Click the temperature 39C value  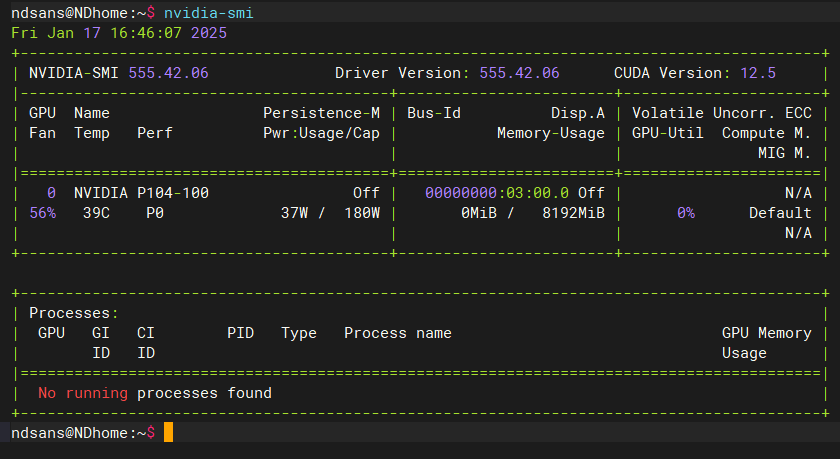(96, 213)
